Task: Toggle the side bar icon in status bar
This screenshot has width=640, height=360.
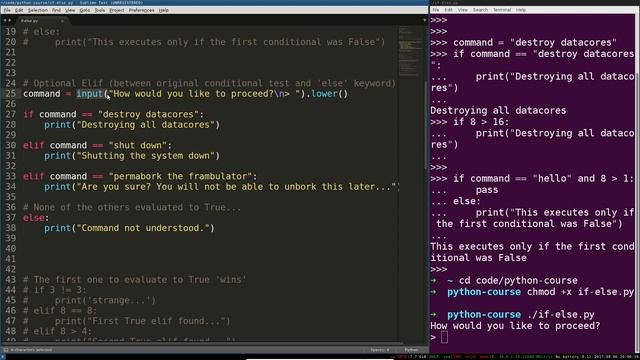Action: coord(6,350)
